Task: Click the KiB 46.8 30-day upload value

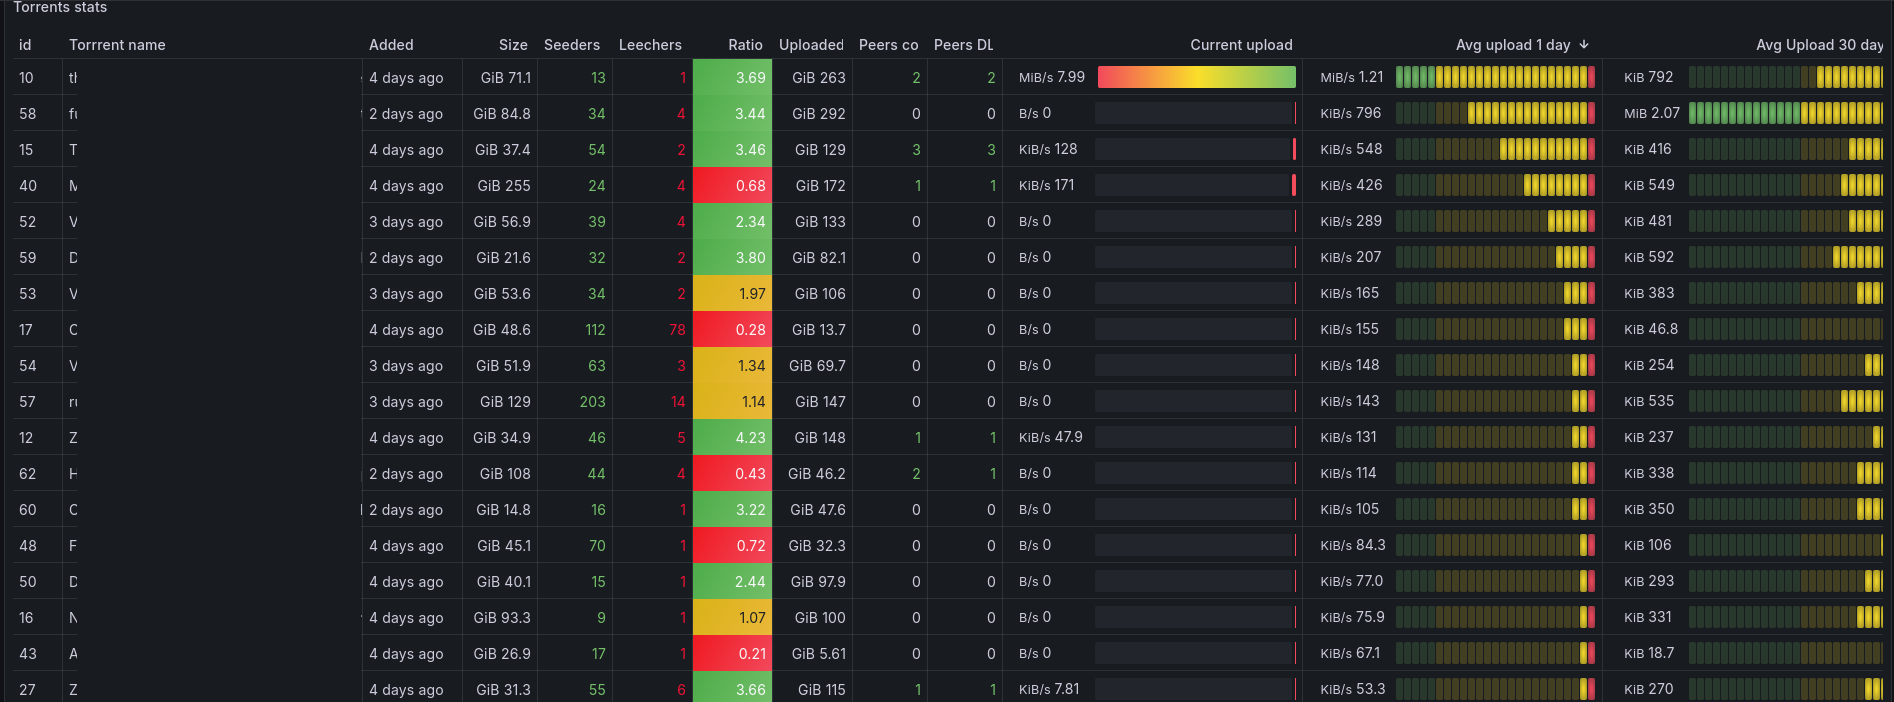Action: tap(1651, 329)
